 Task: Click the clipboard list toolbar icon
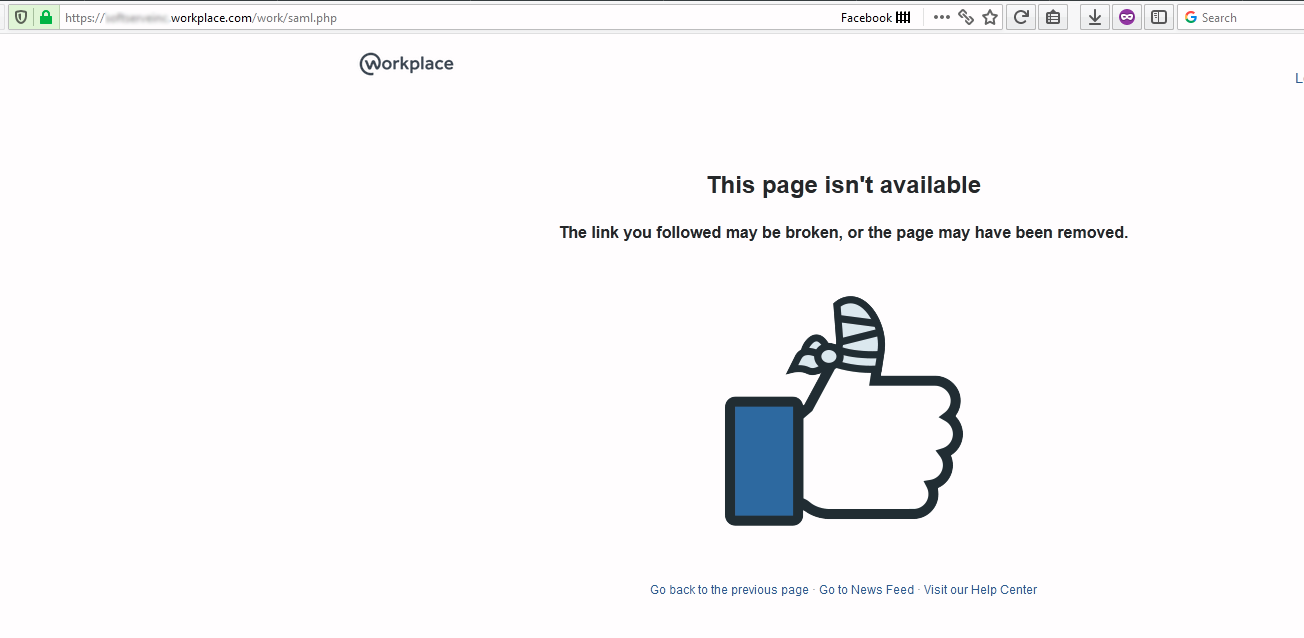pyautogui.click(x=1052, y=17)
